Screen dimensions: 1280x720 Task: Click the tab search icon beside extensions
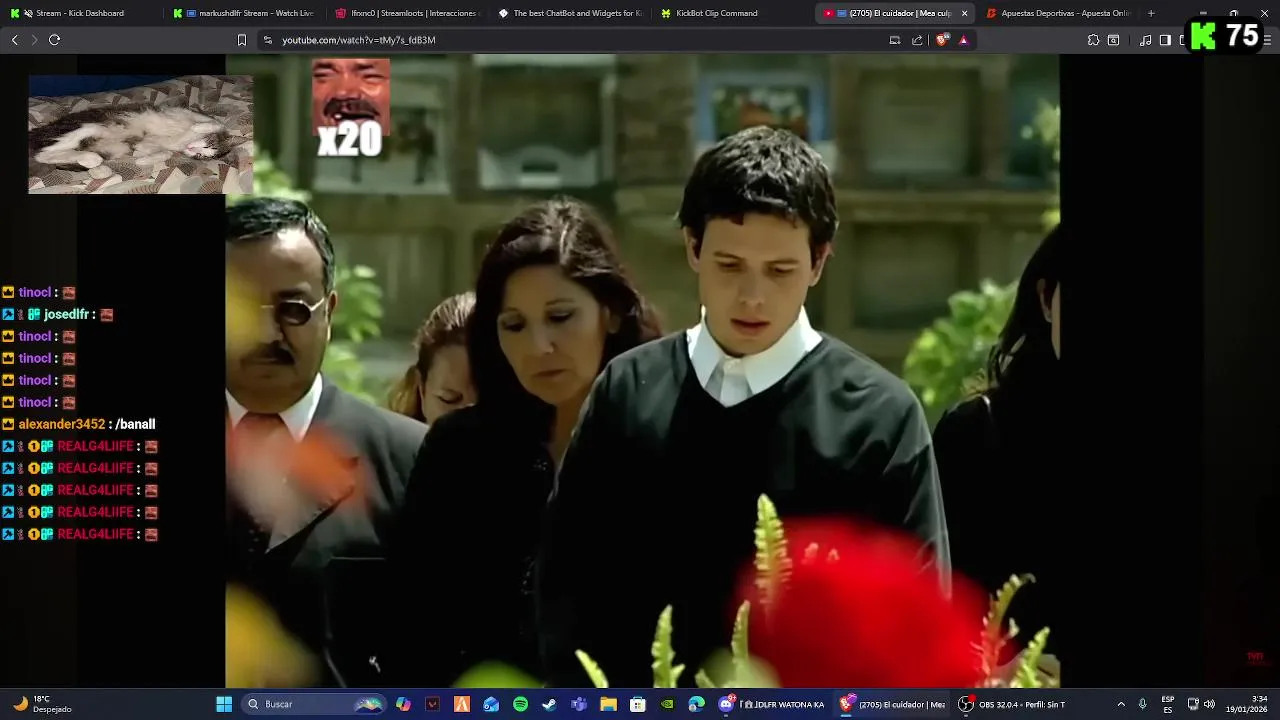pyautogui.click(x=1113, y=40)
